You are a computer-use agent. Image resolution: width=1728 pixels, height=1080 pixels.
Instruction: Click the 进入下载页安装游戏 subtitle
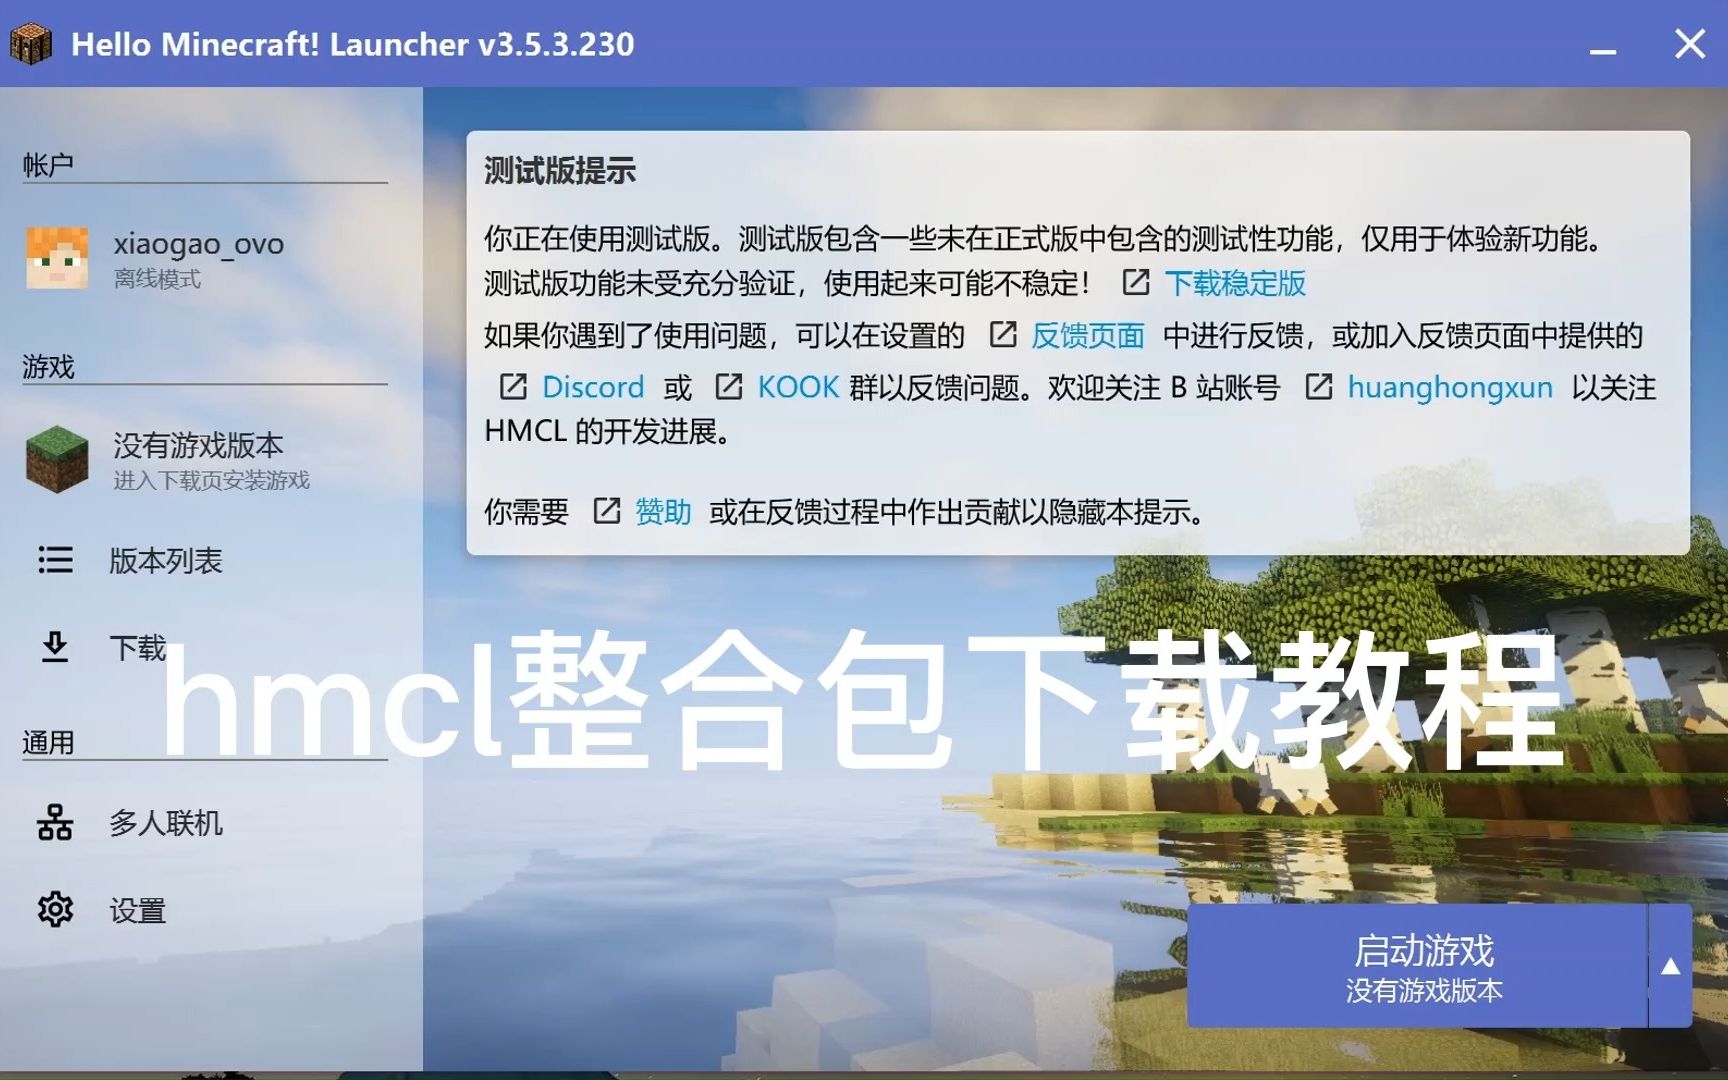211,481
